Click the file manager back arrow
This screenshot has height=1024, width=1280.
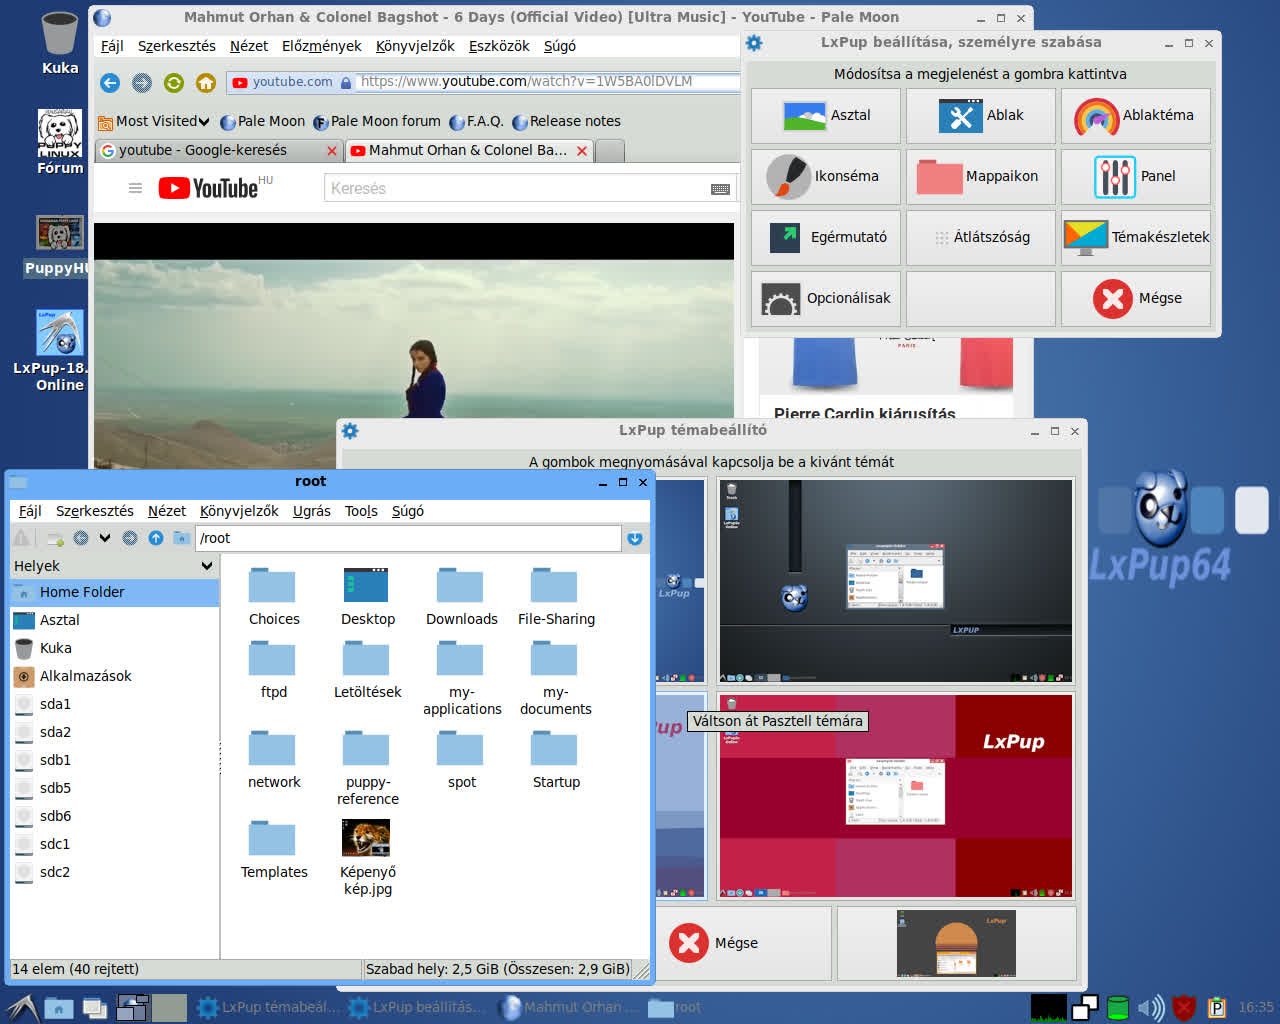click(x=81, y=538)
